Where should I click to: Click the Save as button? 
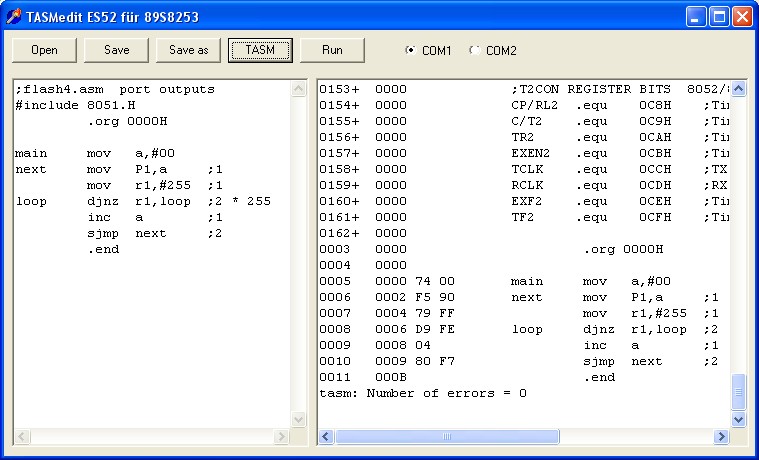[188, 50]
